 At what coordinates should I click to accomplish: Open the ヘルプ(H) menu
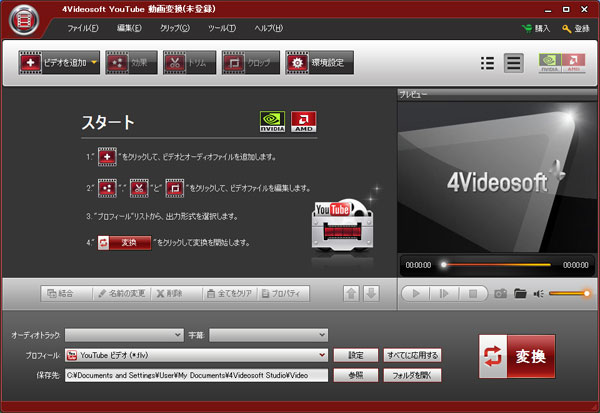coord(269,28)
